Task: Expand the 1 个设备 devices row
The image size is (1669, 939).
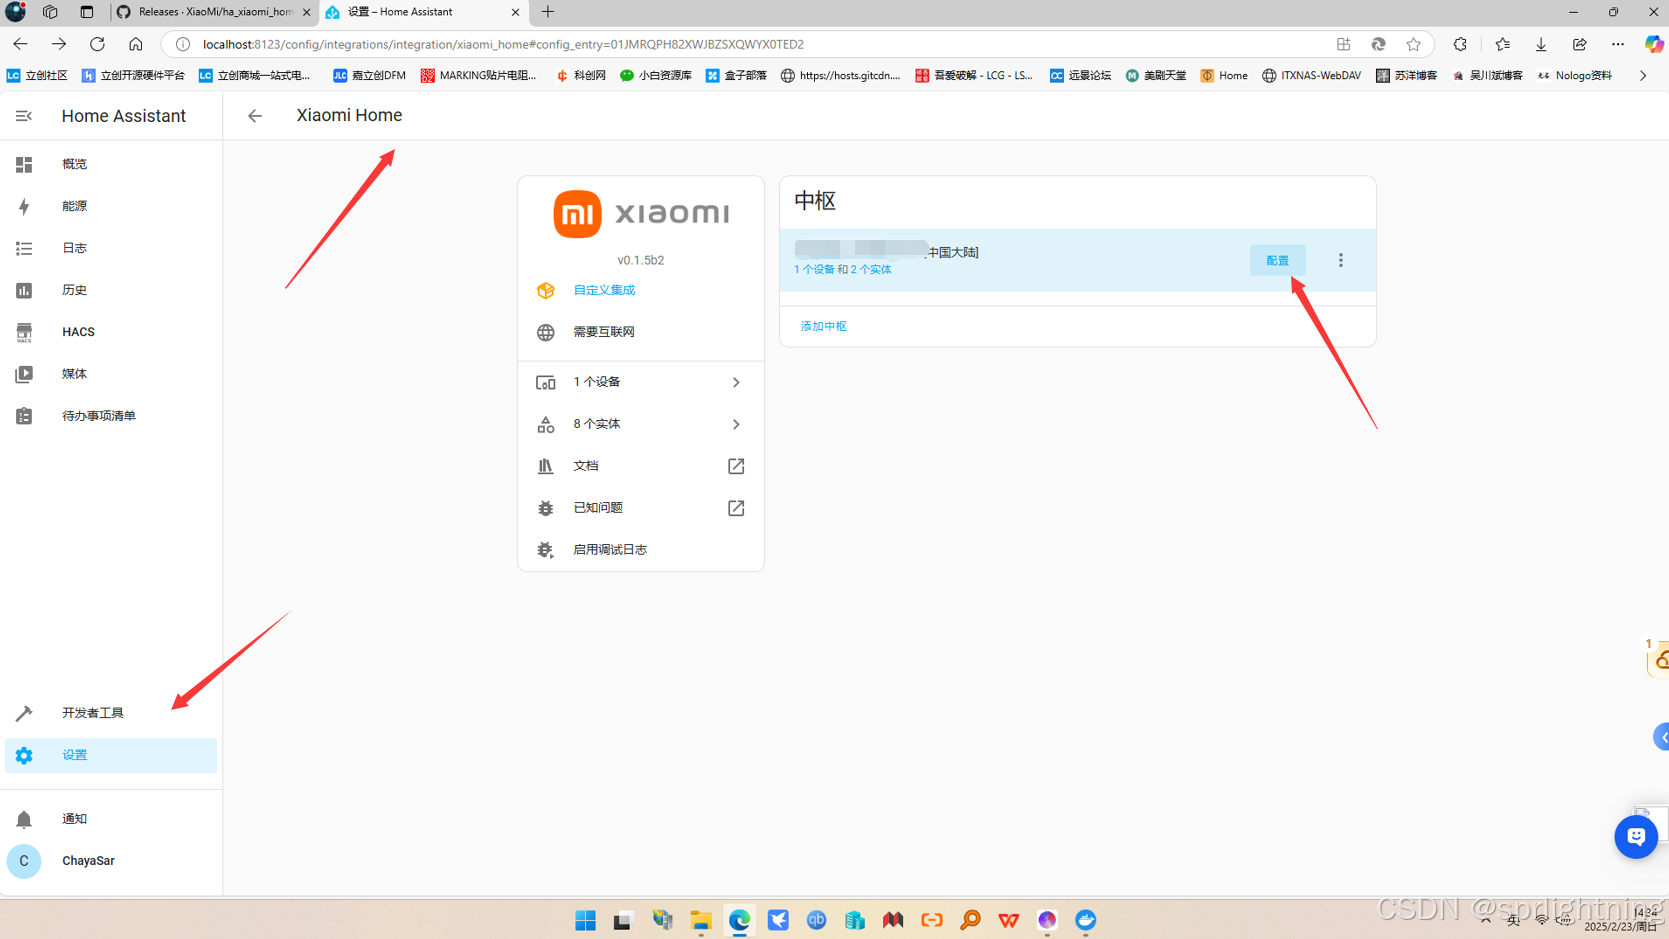Action: tap(641, 382)
